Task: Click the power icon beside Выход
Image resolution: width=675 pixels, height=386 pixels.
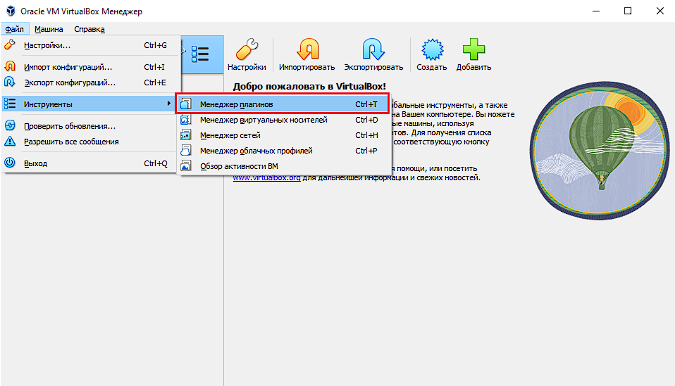Action: pyautogui.click(x=9, y=163)
